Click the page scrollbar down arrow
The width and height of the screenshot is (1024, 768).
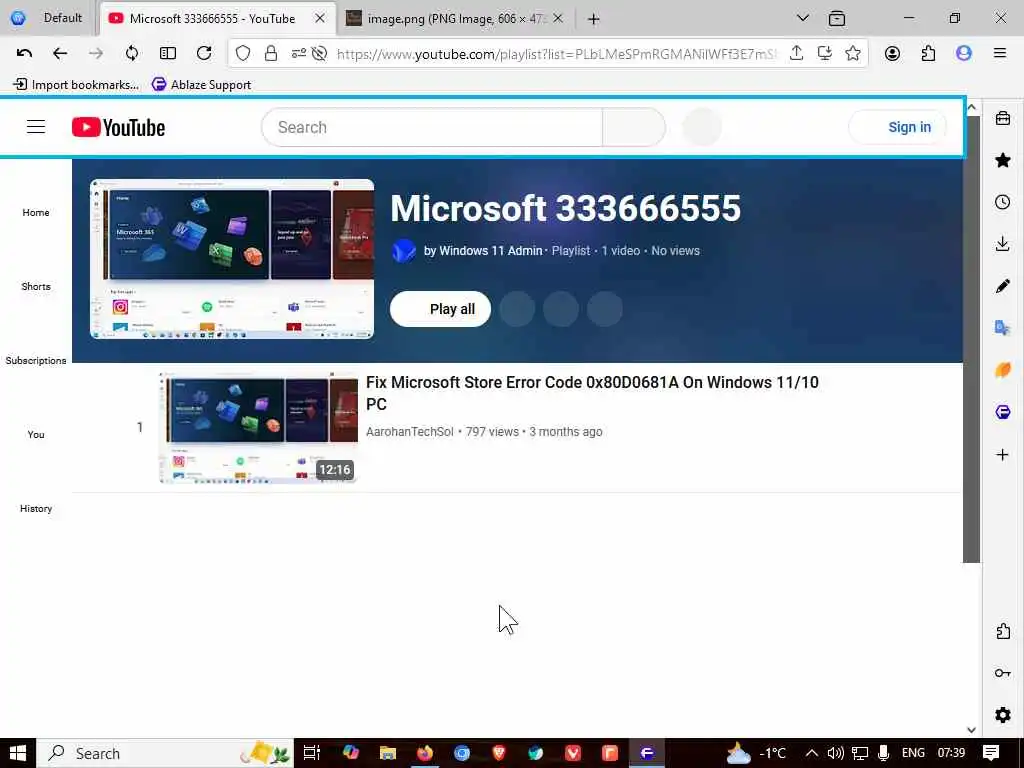972,729
